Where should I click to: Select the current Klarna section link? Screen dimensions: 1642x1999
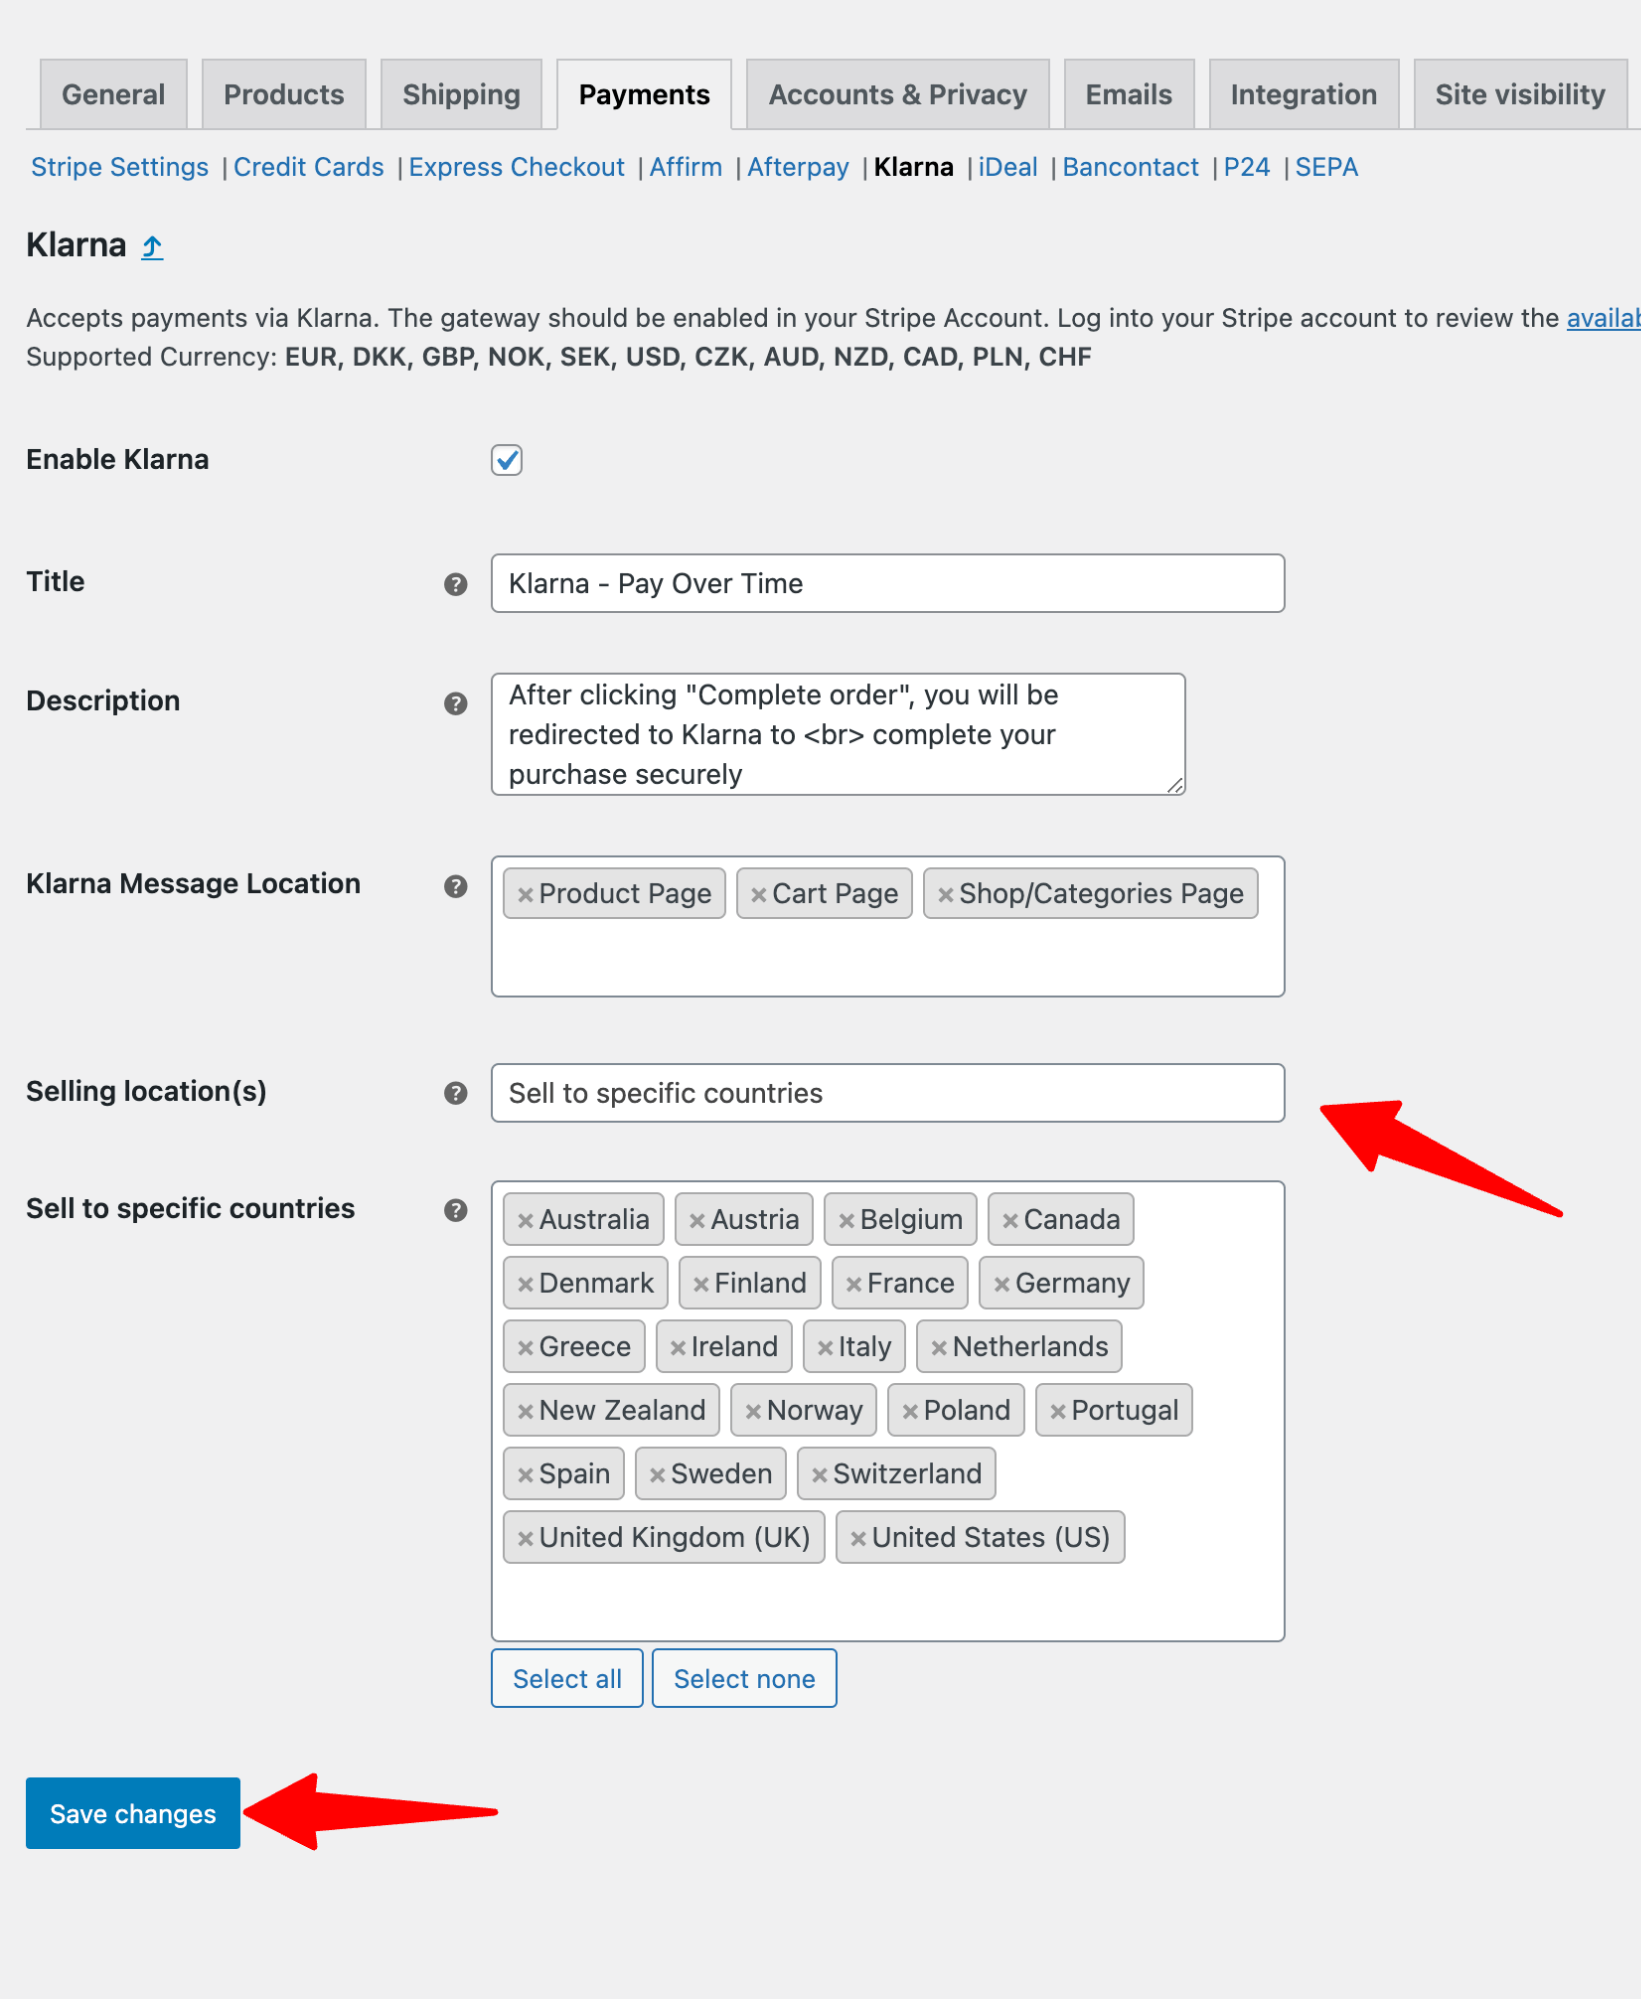914,167
